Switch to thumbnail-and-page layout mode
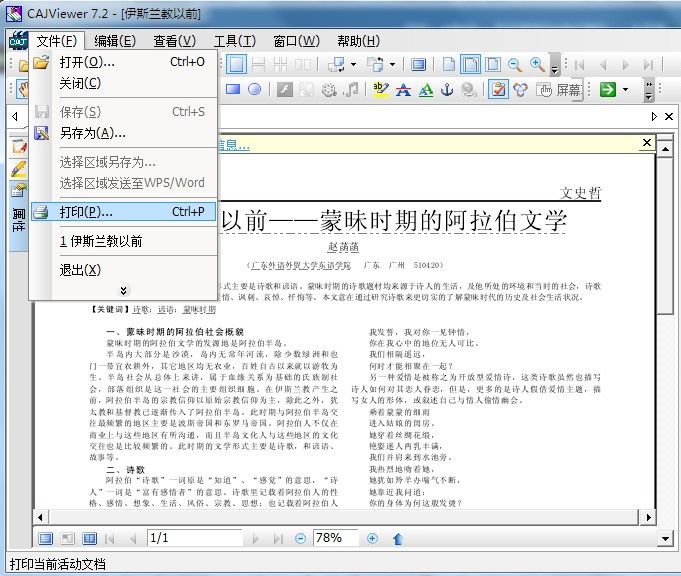681x576 pixels. [68, 539]
